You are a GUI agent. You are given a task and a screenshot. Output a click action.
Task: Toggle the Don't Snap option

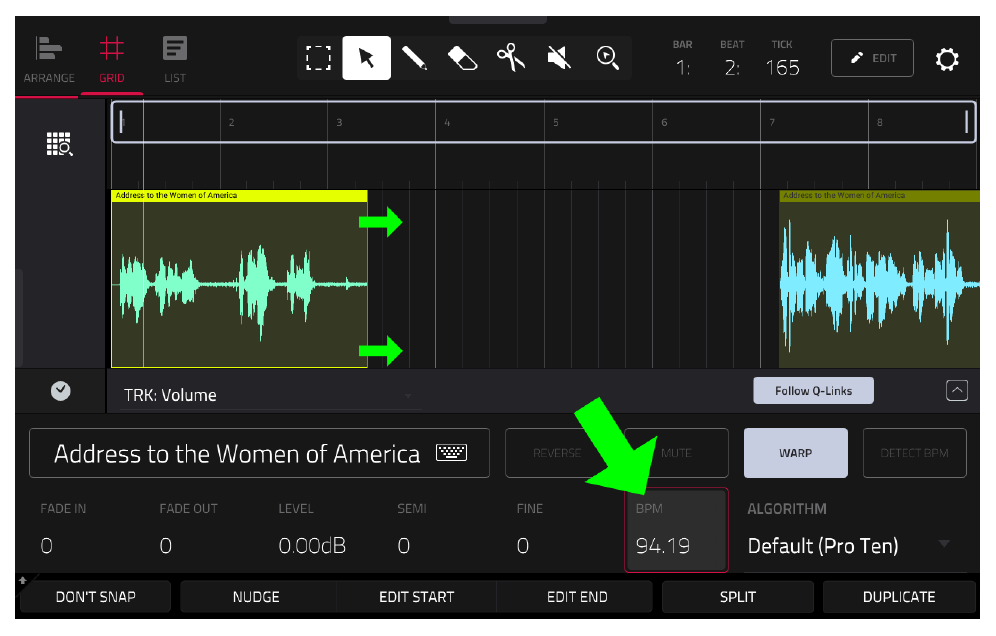[x=95, y=597]
